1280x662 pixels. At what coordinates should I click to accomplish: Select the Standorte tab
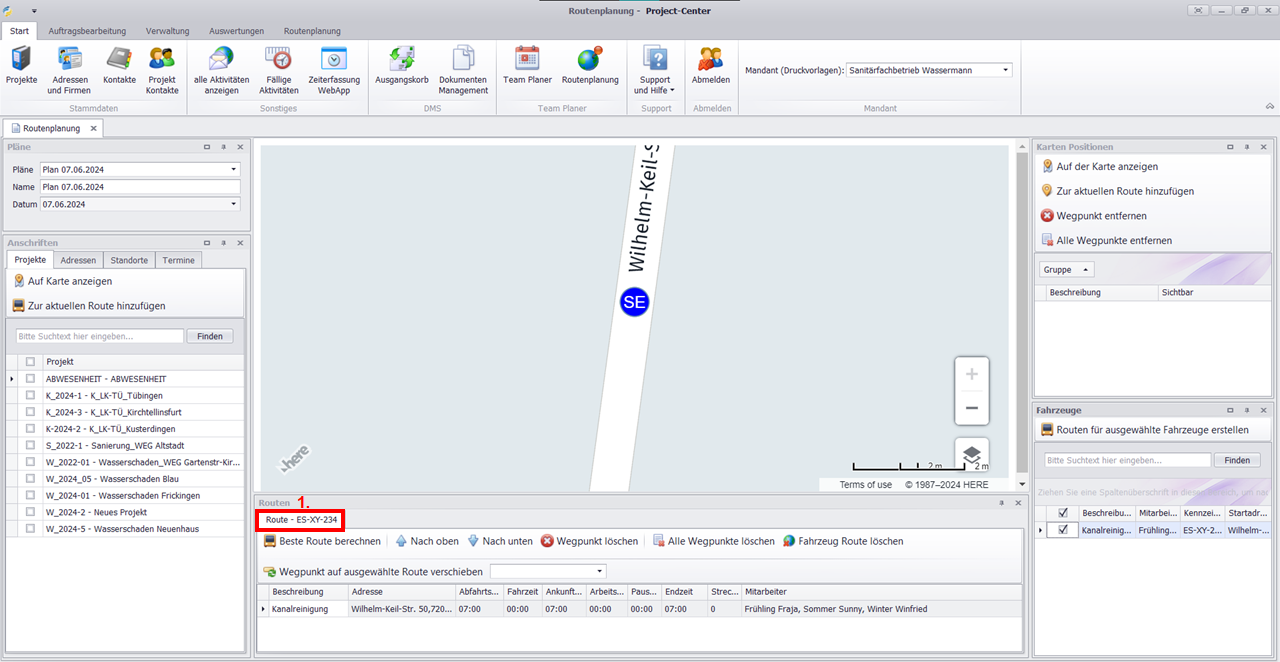pyautogui.click(x=129, y=260)
